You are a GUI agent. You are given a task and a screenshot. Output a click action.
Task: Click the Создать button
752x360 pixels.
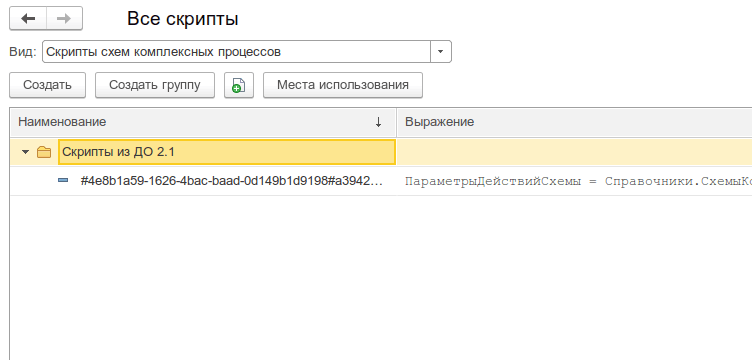[x=47, y=85]
